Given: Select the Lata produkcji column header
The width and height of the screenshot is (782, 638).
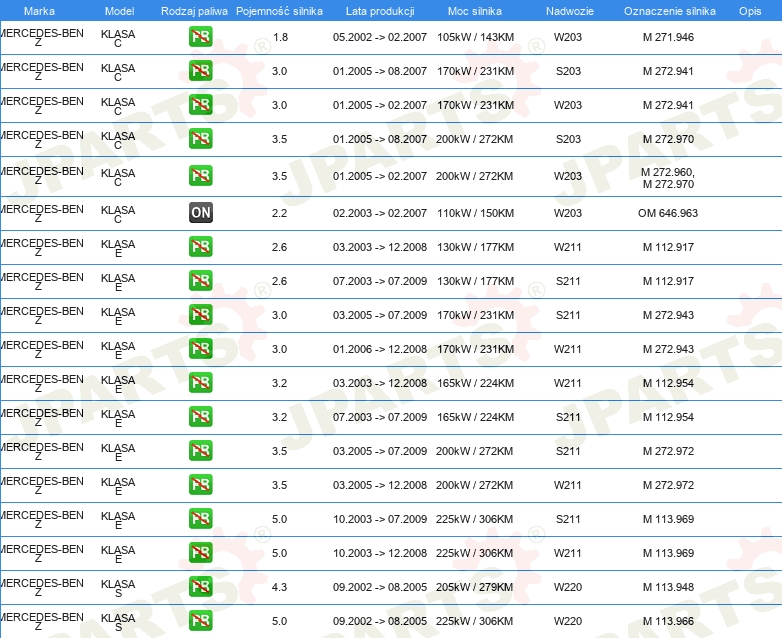Looking at the screenshot, I should point(380,11).
